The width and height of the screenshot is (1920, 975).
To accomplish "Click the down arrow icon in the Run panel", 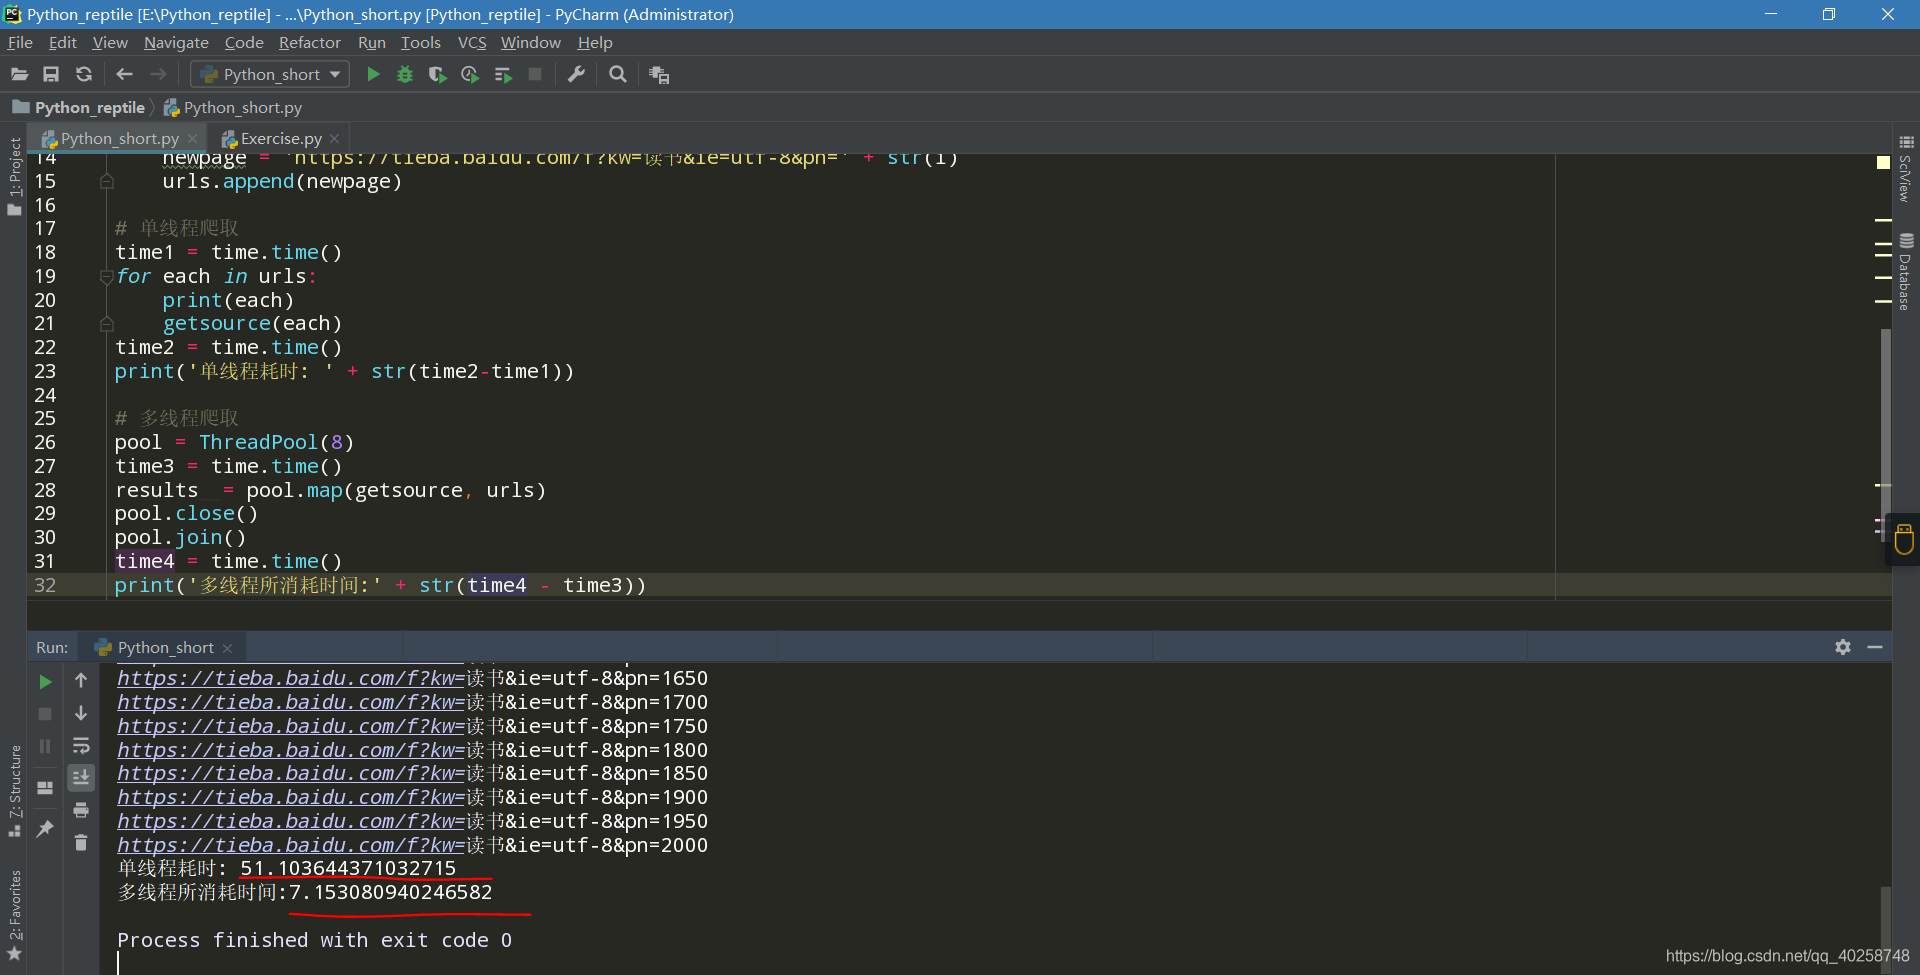I will (x=81, y=713).
